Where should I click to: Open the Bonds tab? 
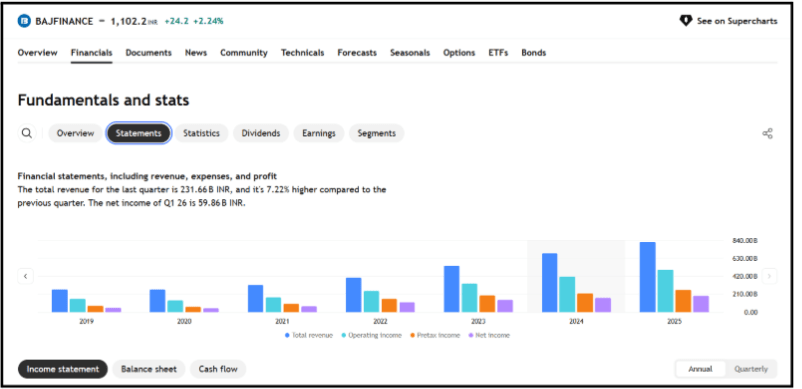pos(533,53)
